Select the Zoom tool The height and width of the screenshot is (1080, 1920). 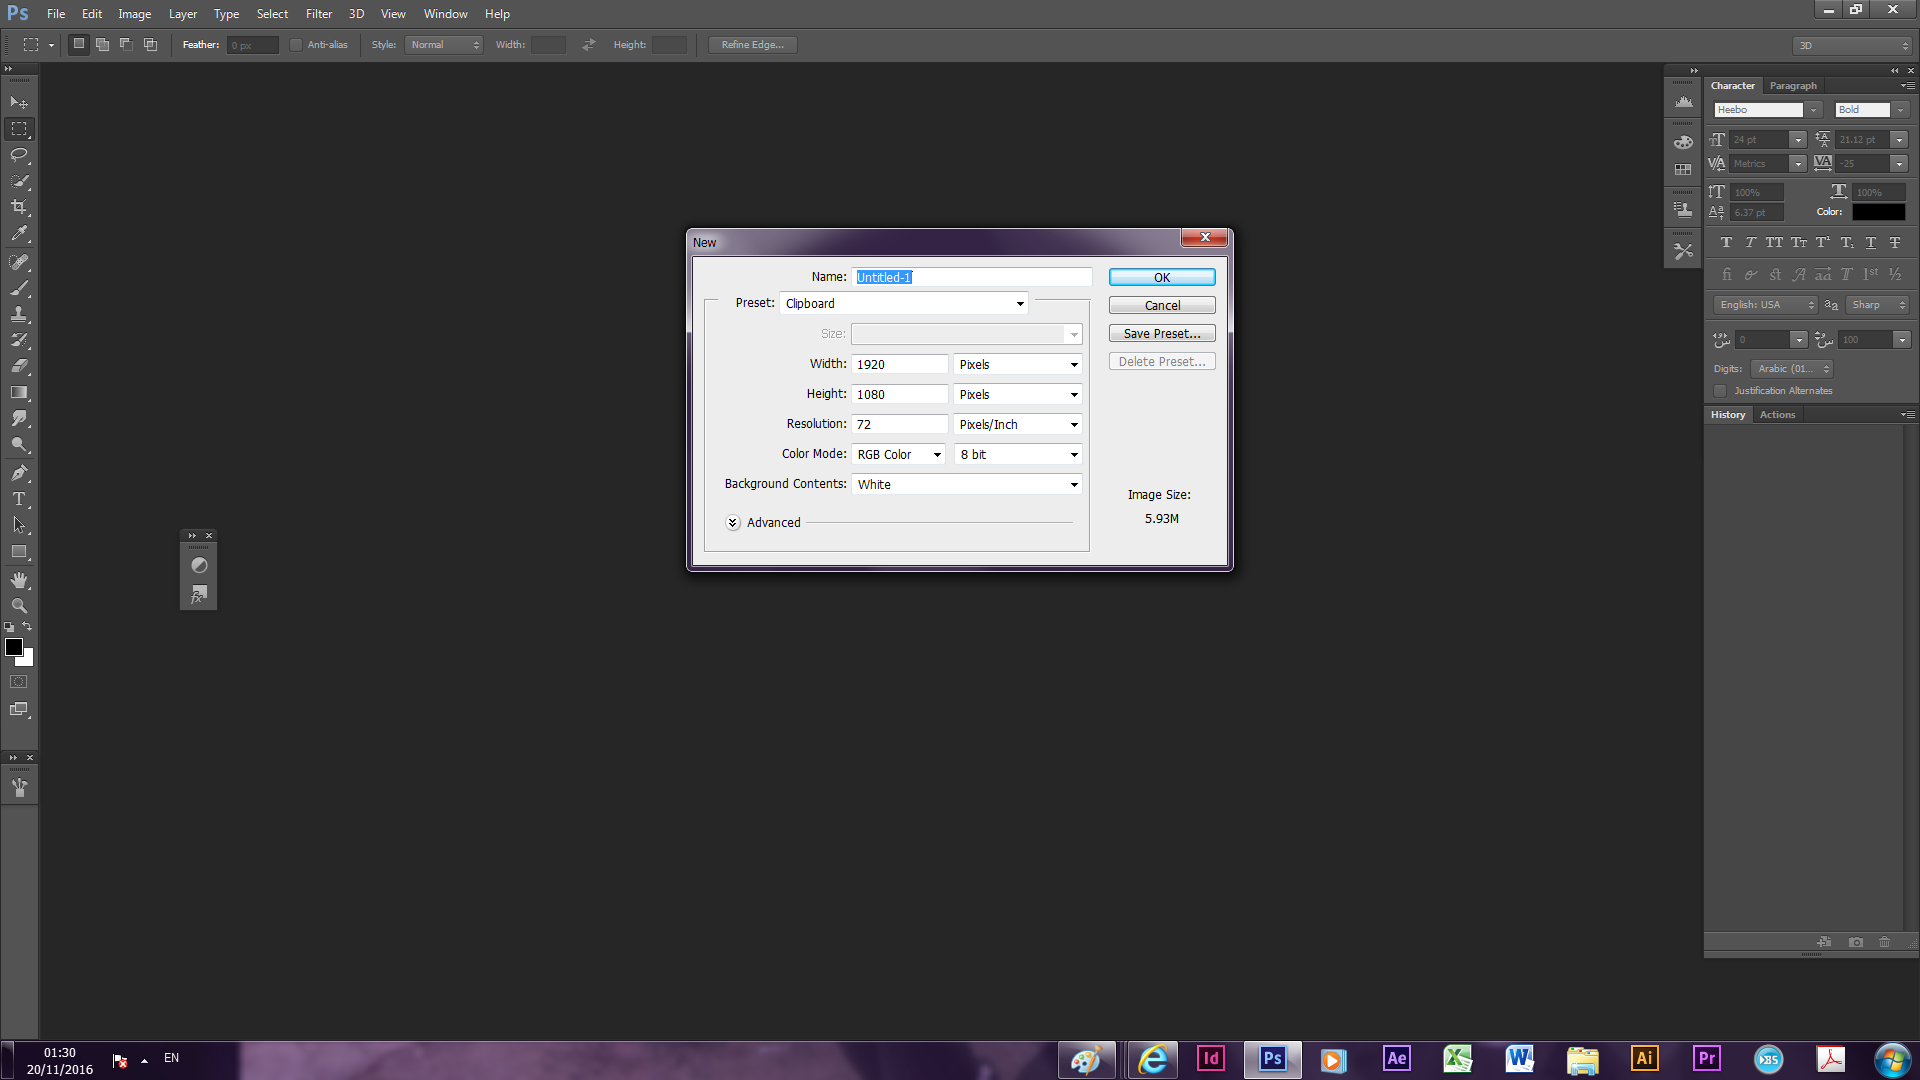(x=19, y=606)
